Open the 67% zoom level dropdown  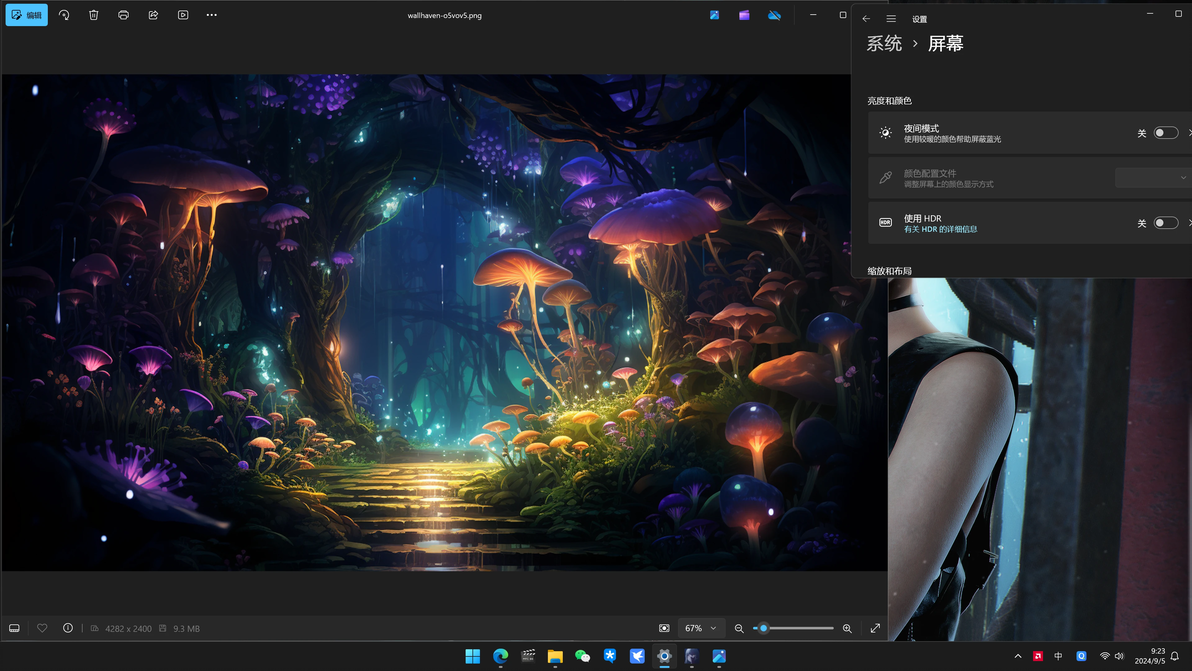coord(700,628)
